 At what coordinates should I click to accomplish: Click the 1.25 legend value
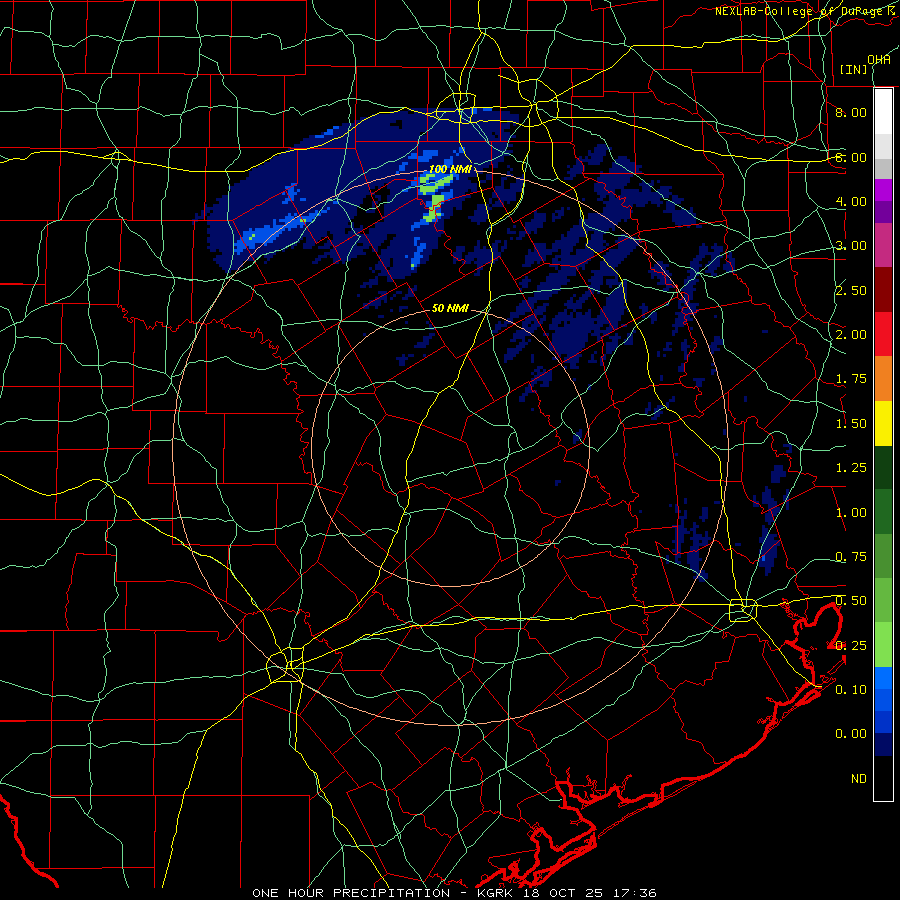tap(851, 468)
